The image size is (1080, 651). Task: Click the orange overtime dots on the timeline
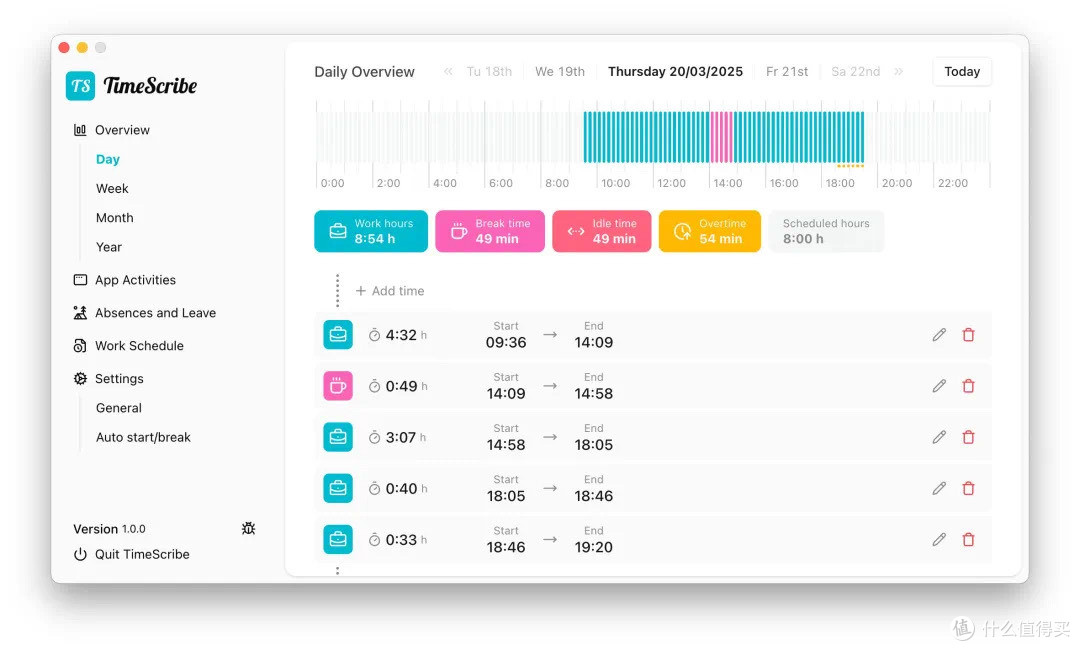point(850,166)
